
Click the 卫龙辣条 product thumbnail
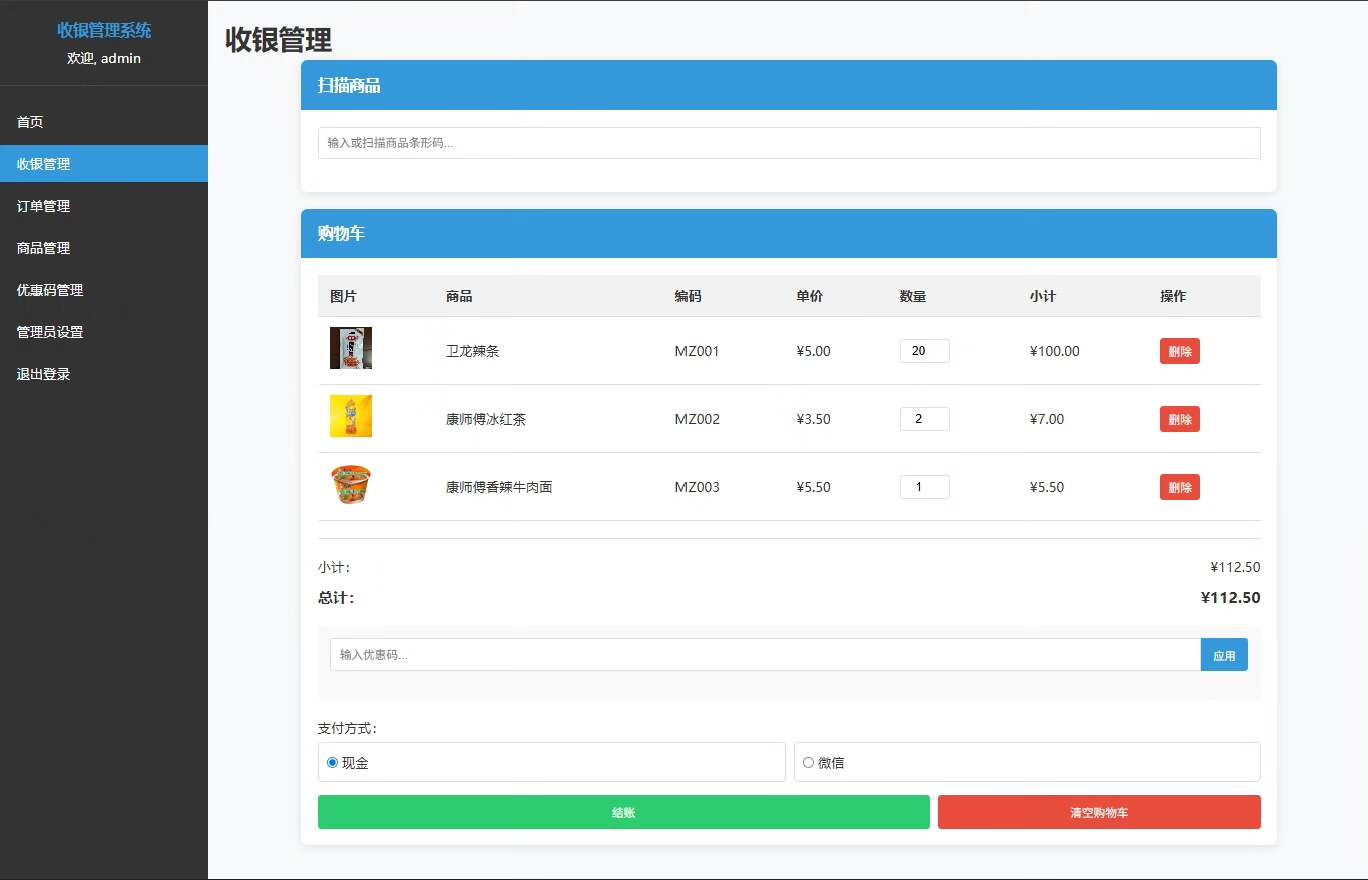coord(350,348)
